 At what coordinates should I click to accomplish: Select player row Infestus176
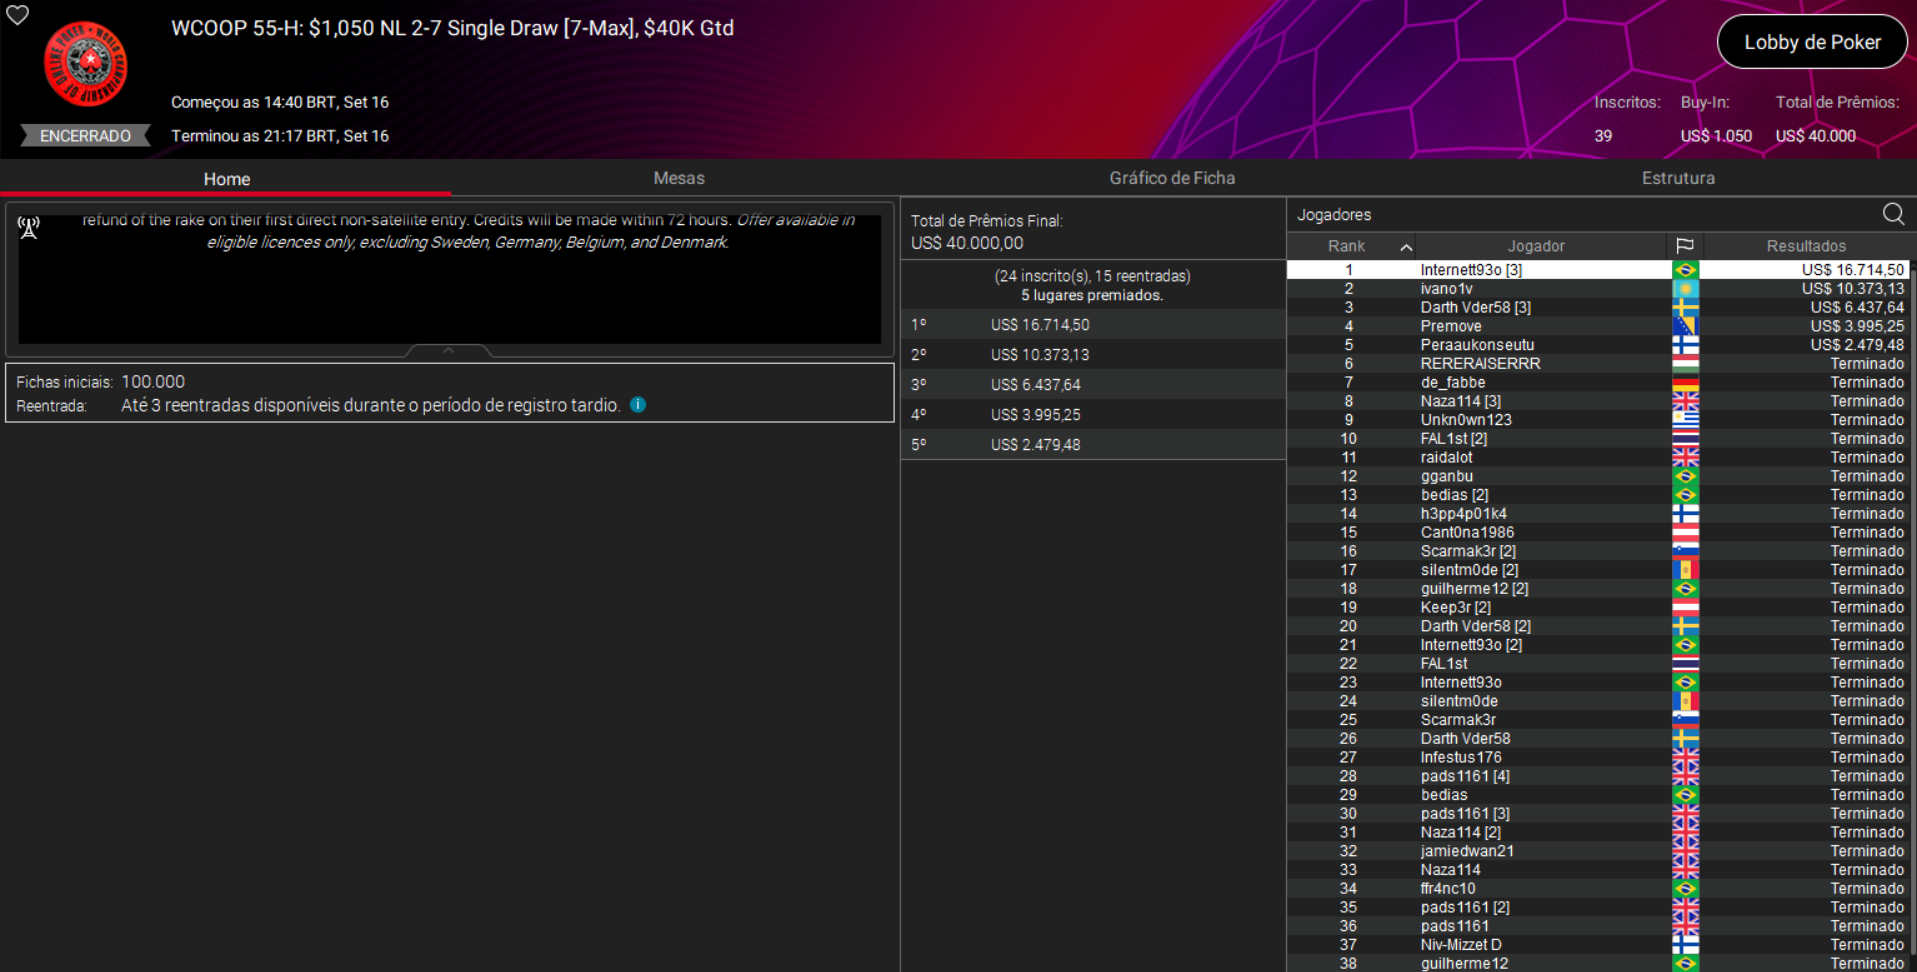point(1598,758)
